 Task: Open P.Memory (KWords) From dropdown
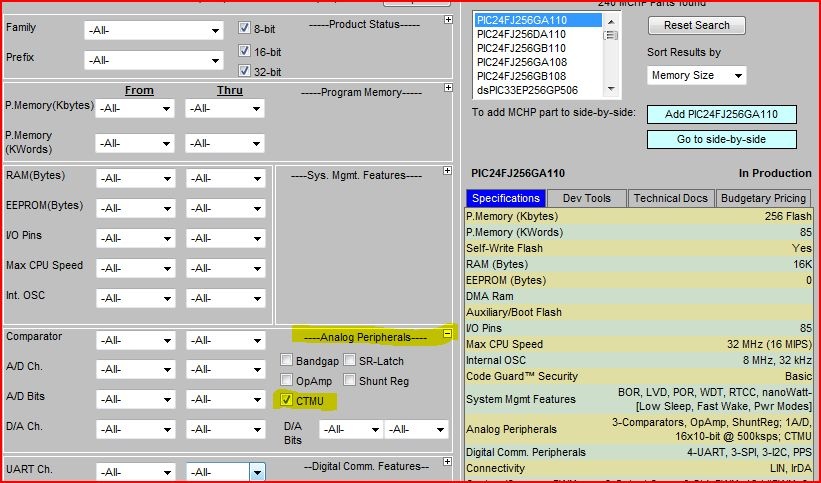tap(135, 143)
